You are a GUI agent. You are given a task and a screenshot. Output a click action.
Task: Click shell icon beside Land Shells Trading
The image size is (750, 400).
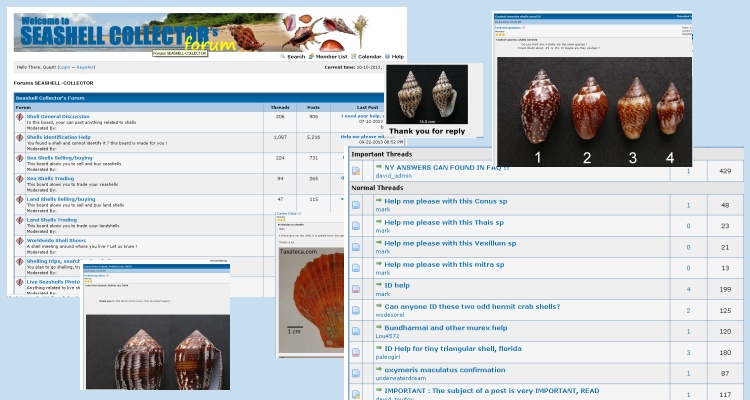[x=20, y=221]
